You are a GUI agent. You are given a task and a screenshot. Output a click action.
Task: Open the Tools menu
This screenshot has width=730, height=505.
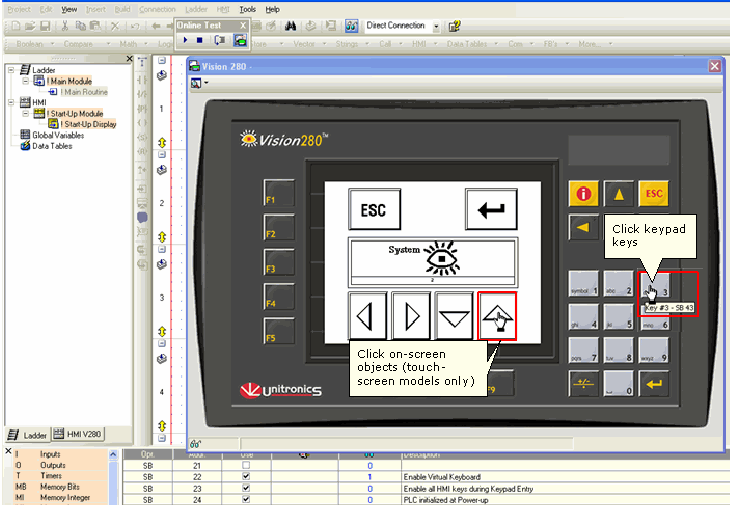(x=247, y=9)
